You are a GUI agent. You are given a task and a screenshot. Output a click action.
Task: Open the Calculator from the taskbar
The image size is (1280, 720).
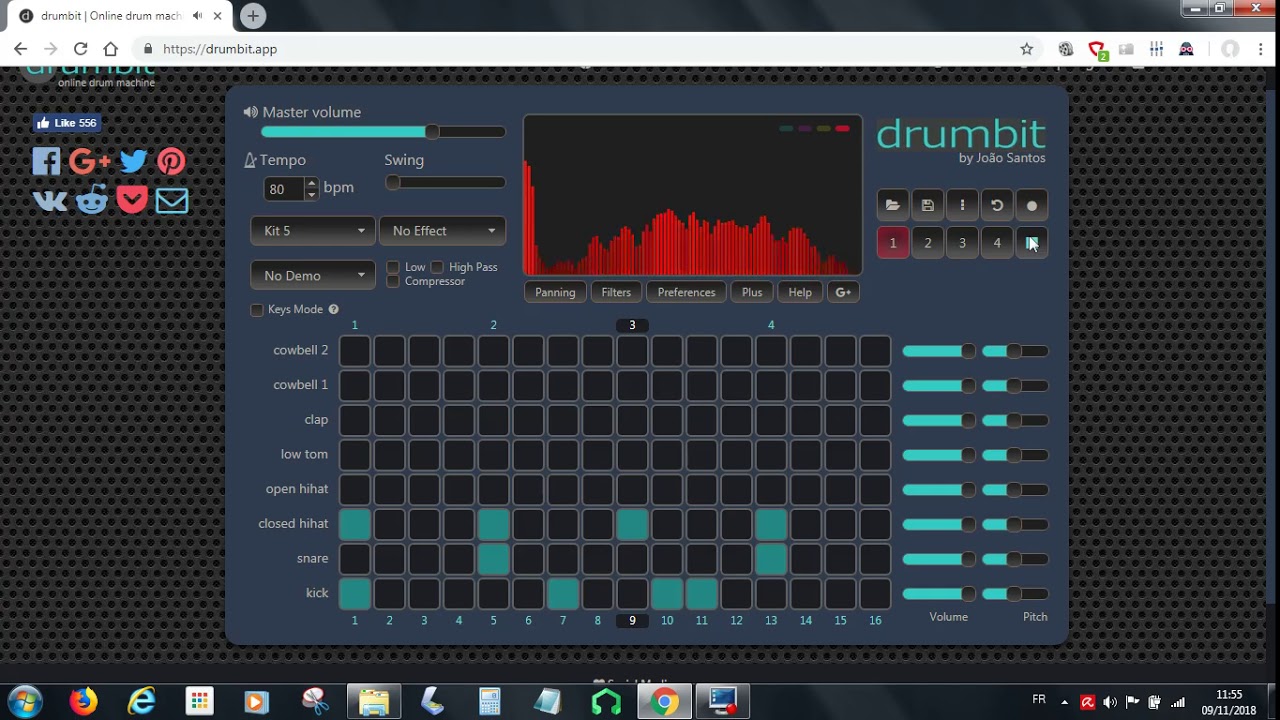click(489, 701)
